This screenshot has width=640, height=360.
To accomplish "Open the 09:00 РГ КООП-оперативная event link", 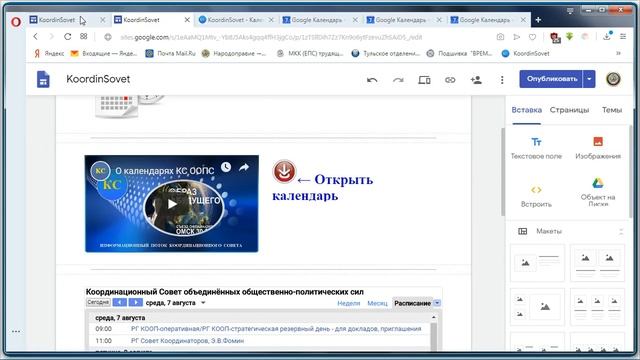I will click(x=276, y=329).
